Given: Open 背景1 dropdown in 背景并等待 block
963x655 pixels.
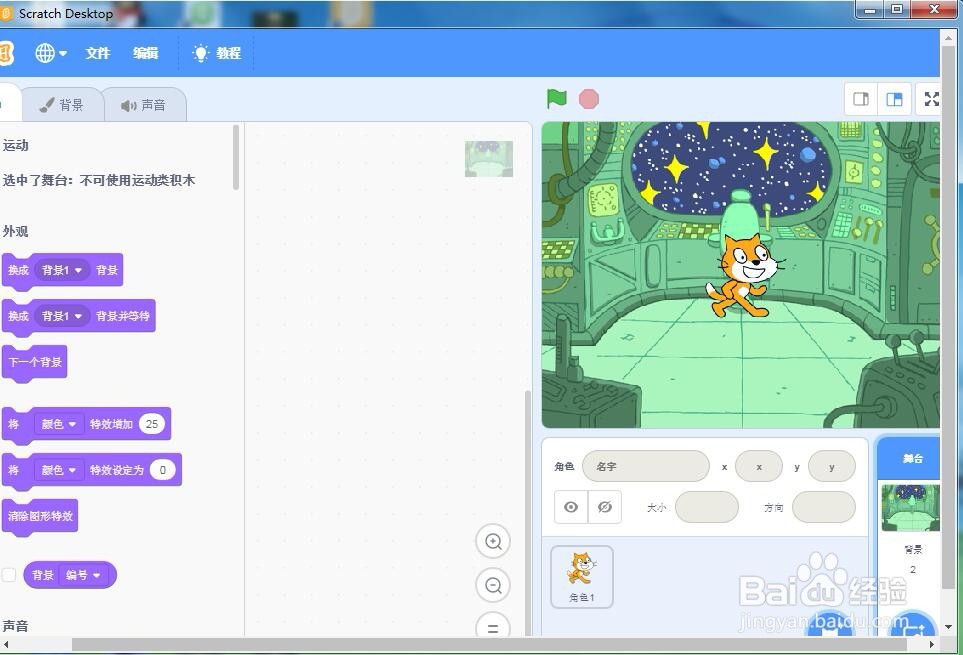Looking at the screenshot, I should 61,316.
